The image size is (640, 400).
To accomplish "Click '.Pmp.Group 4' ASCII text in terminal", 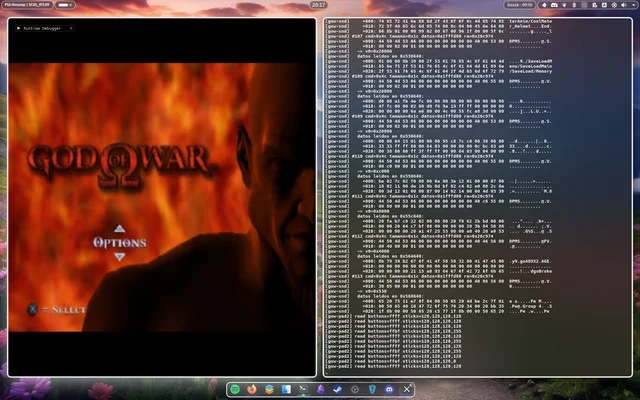I will coord(527,306).
